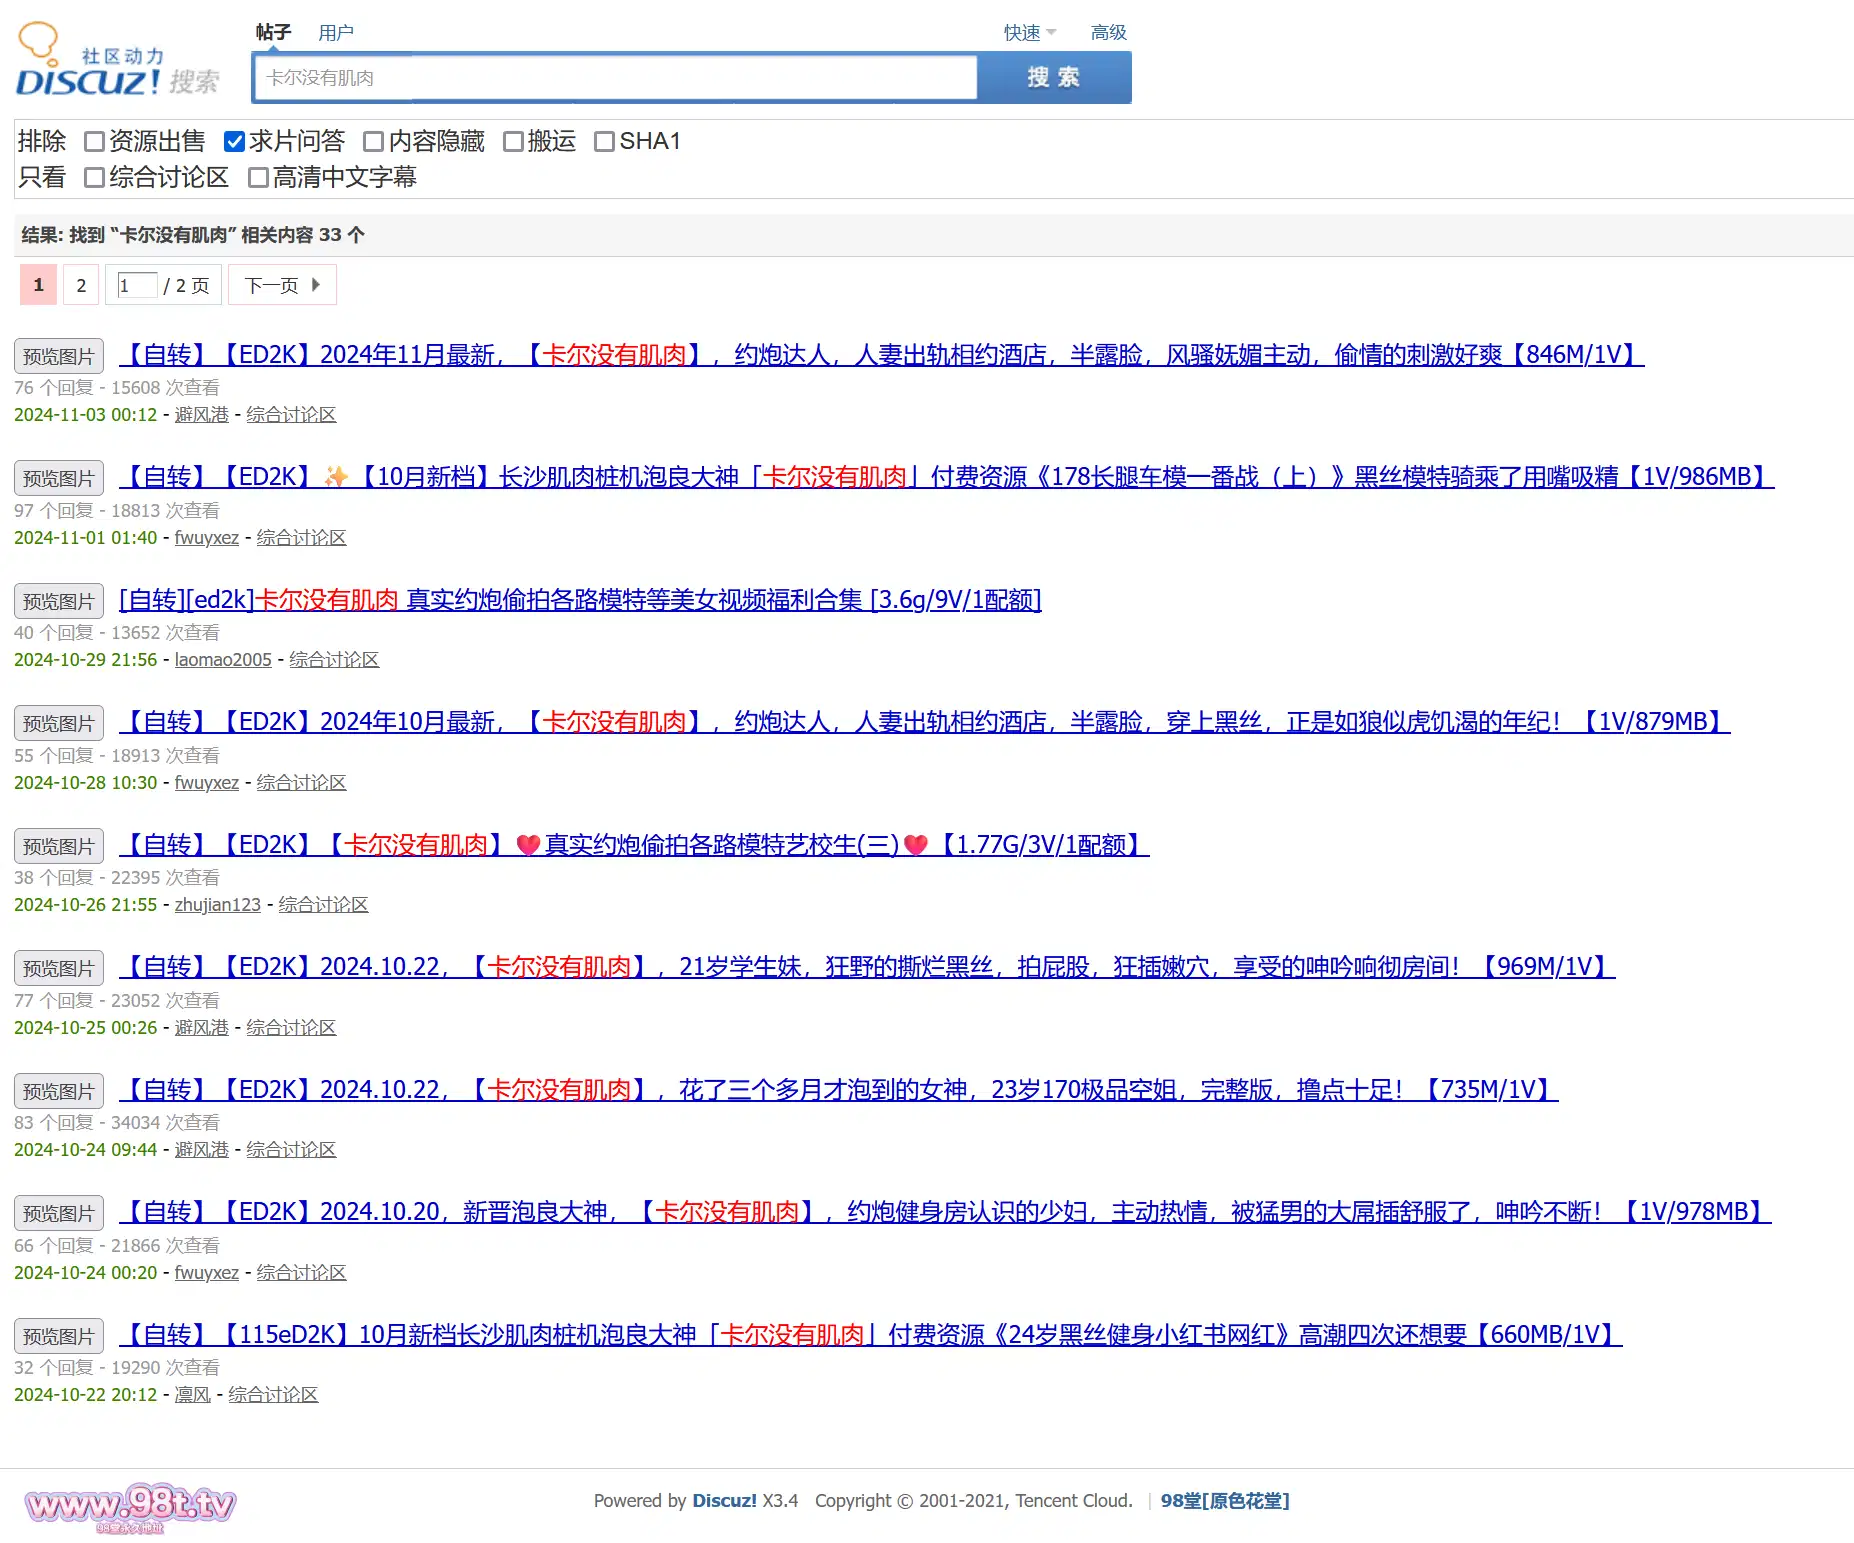Open 预览图片 for the 2024-10-25 00:26 post
The image size is (1854, 1543).
tap(59, 968)
